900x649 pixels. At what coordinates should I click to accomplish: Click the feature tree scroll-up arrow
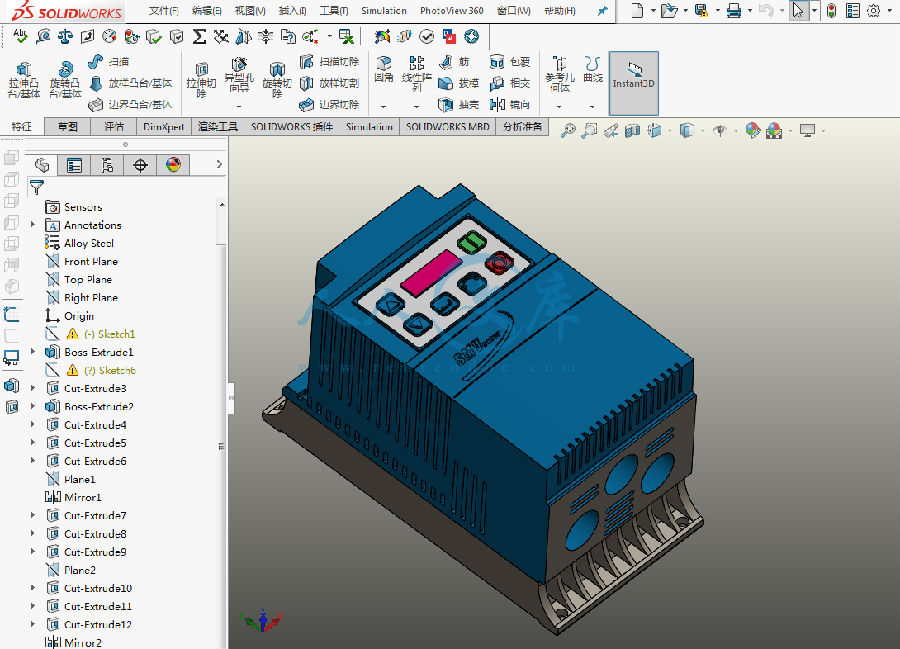(x=222, y=205)
